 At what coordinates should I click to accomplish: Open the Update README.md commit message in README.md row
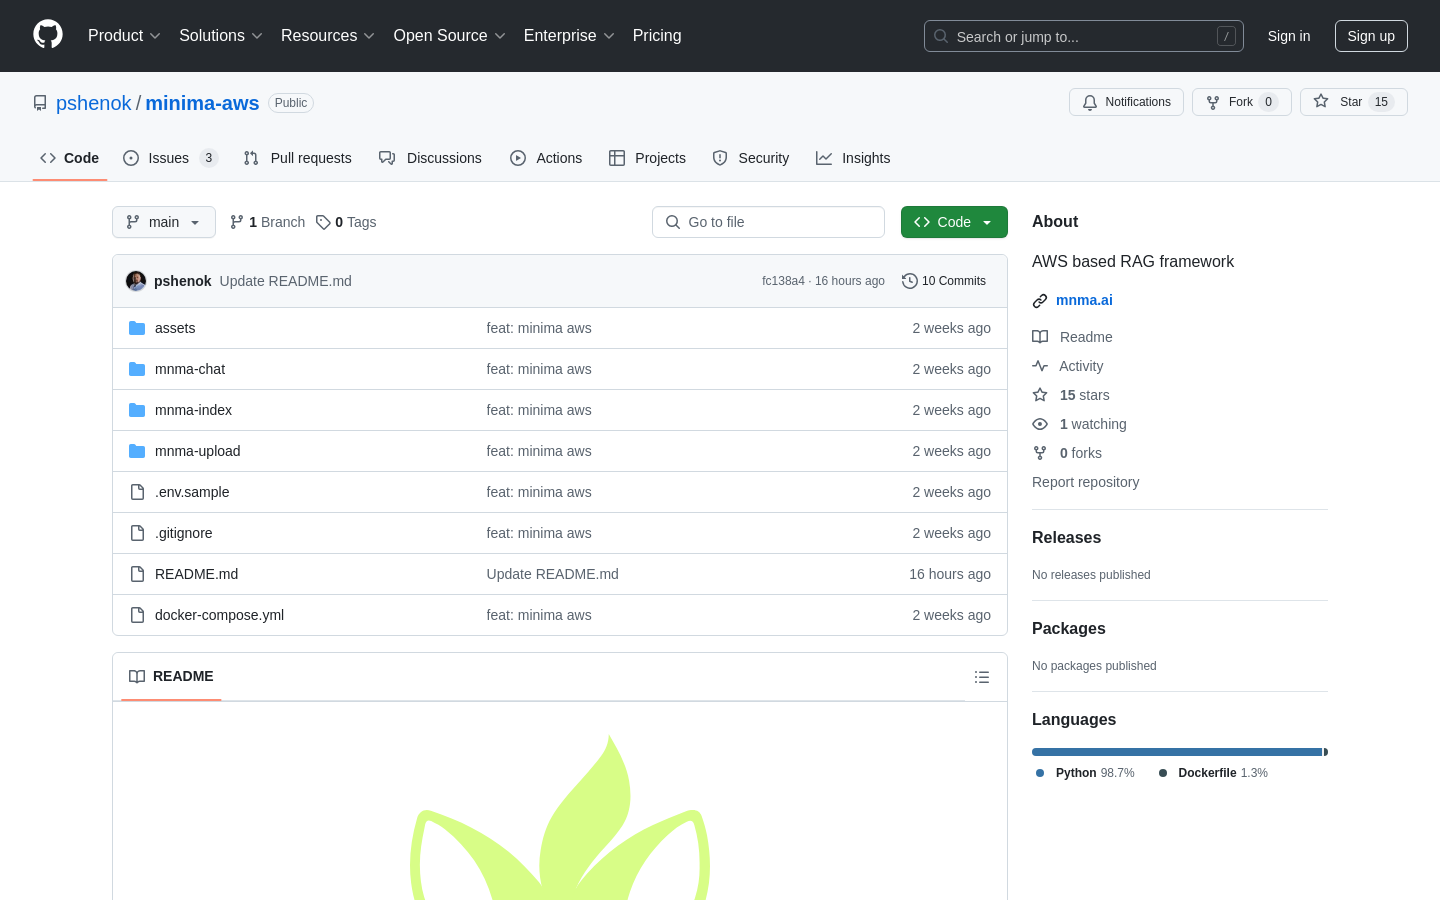(x=553, y=574)
